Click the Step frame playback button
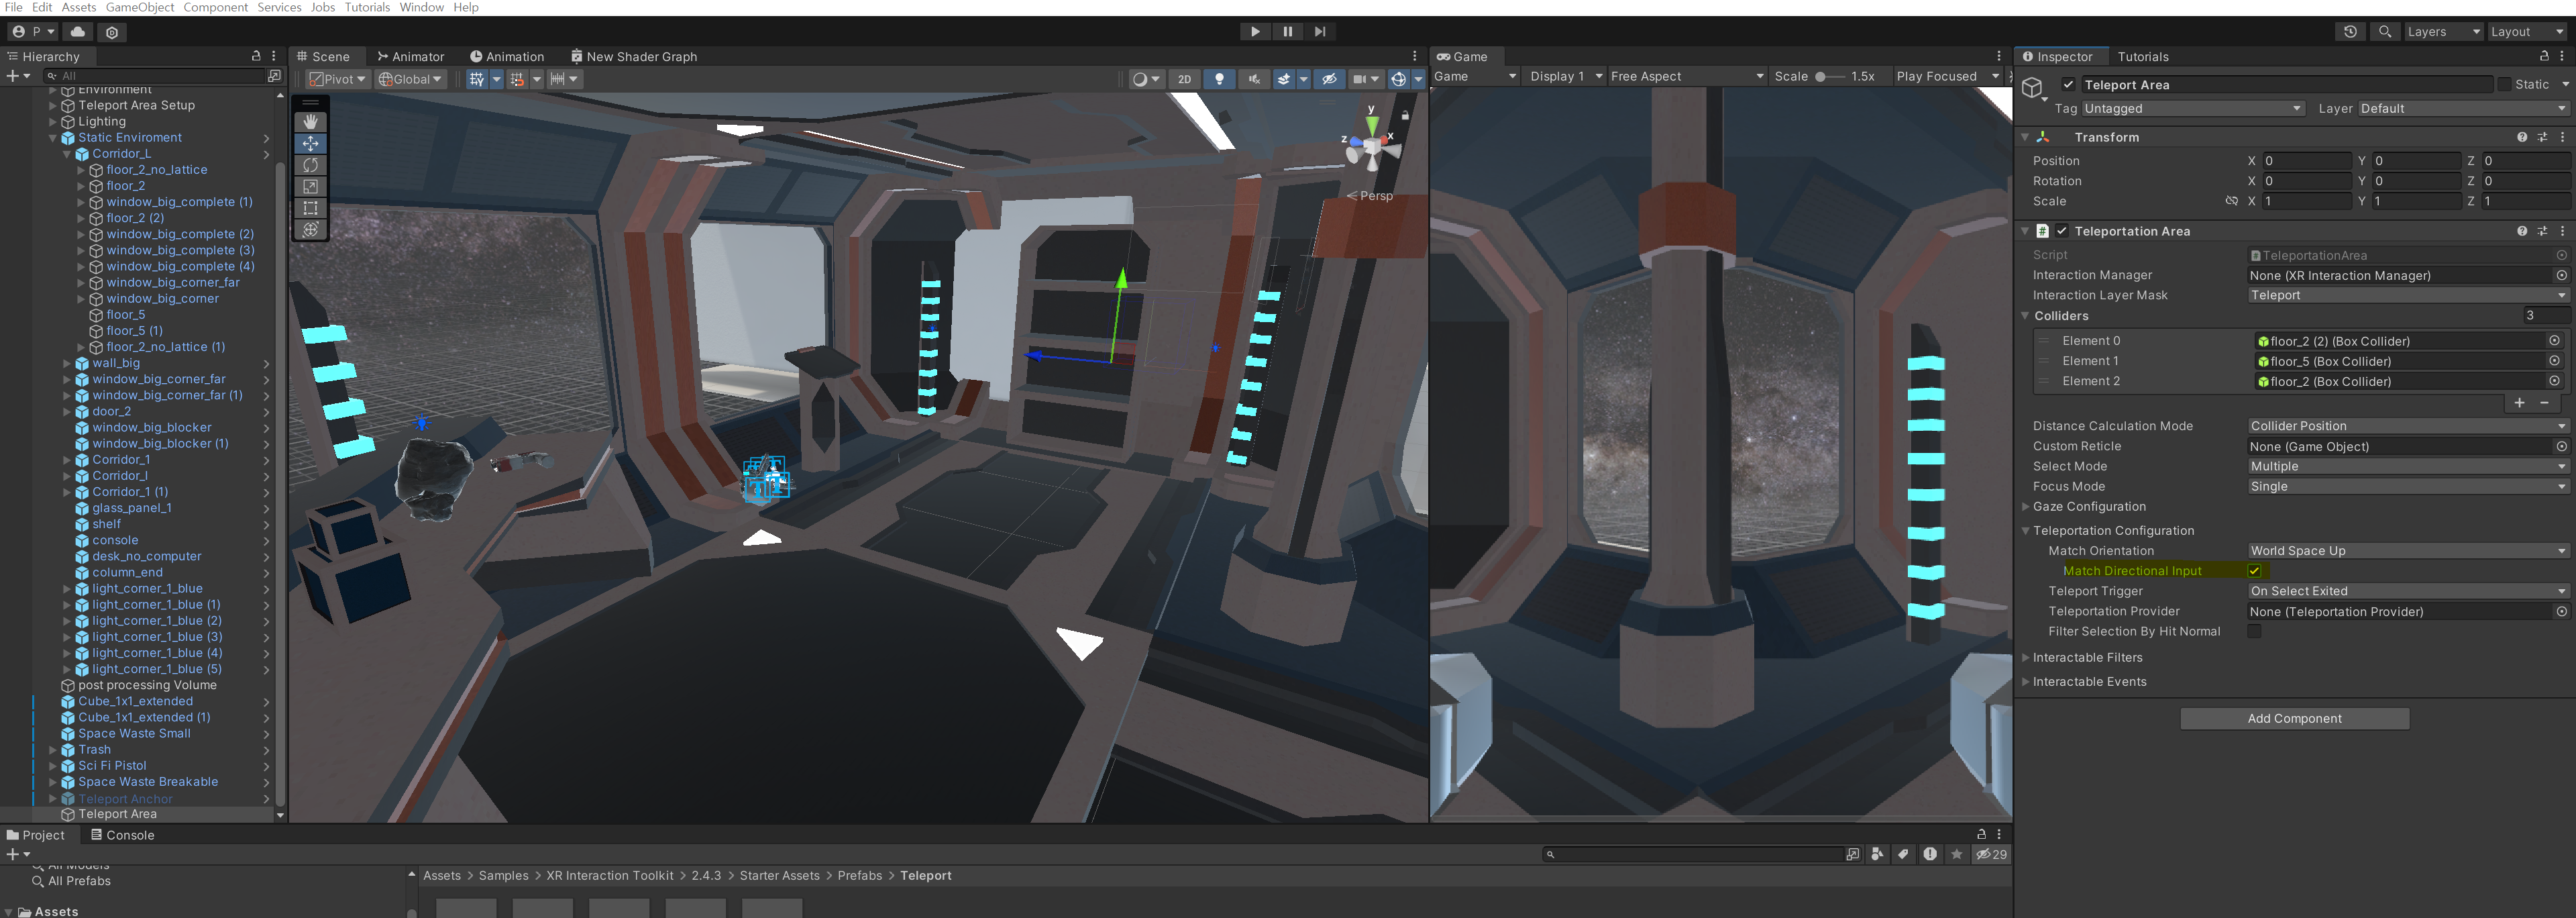The width and height of the screenshot is (2576, 918). point(1320,32)
